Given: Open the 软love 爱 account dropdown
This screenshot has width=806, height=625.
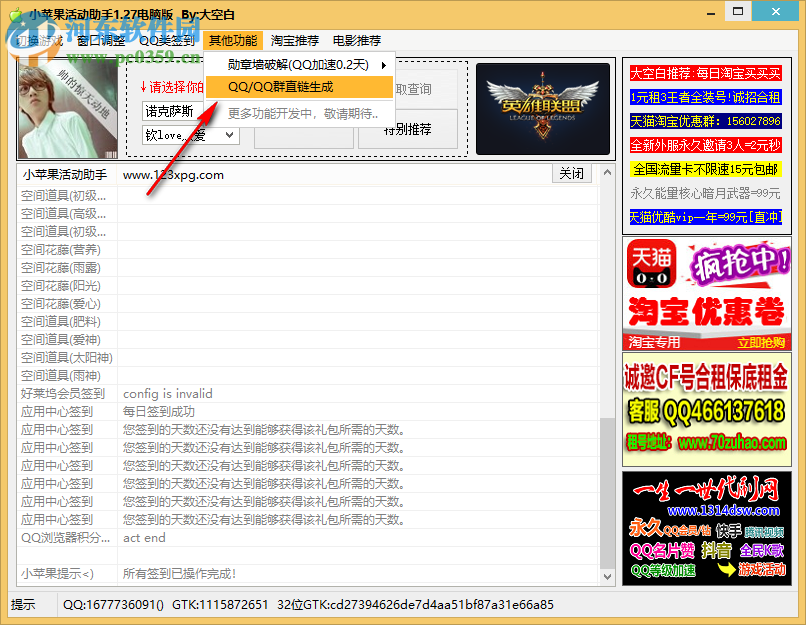Looking at the screenshot, I should (x=190, y=136).
